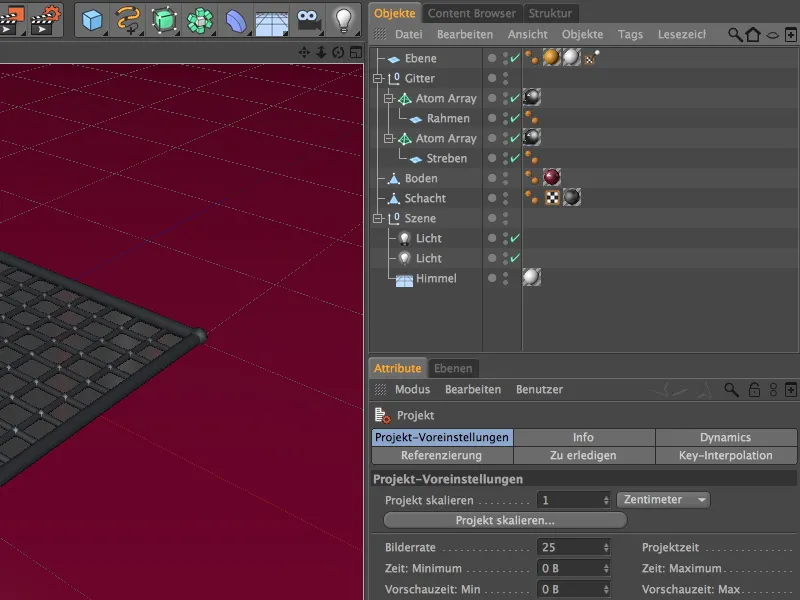The height and width of the screenshot is (600, 800).
Task: Switch to the Ebenen tab
Action: [453, 368]
